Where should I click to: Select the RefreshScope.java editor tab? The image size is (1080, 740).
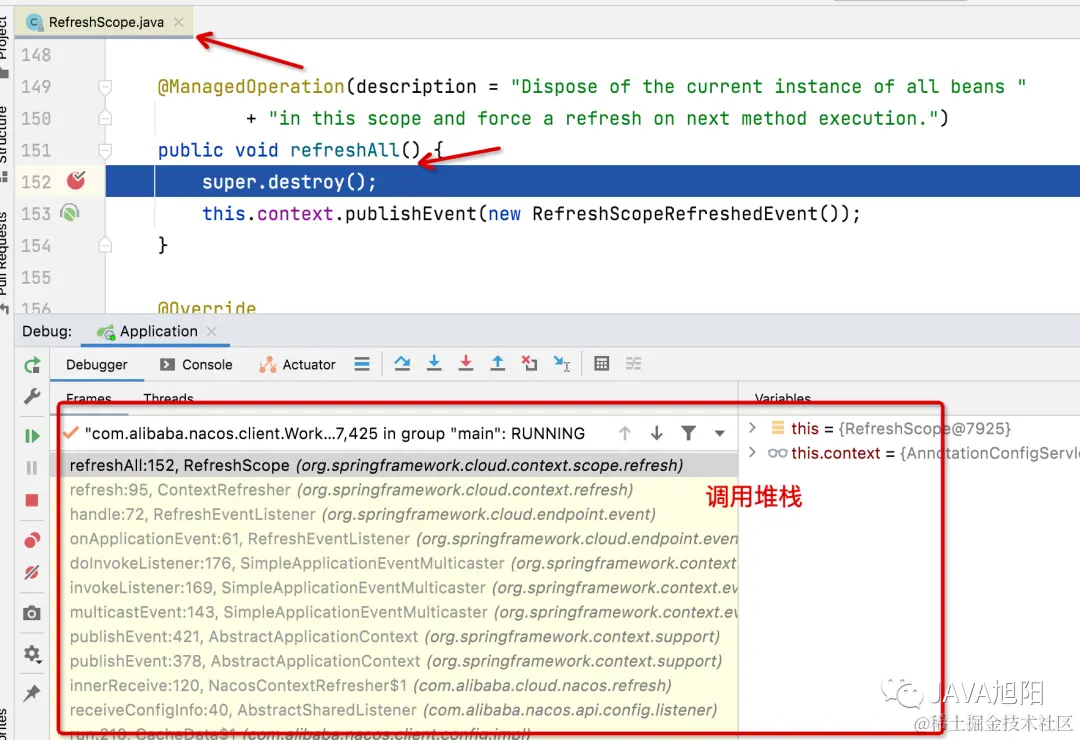(105, 22)
